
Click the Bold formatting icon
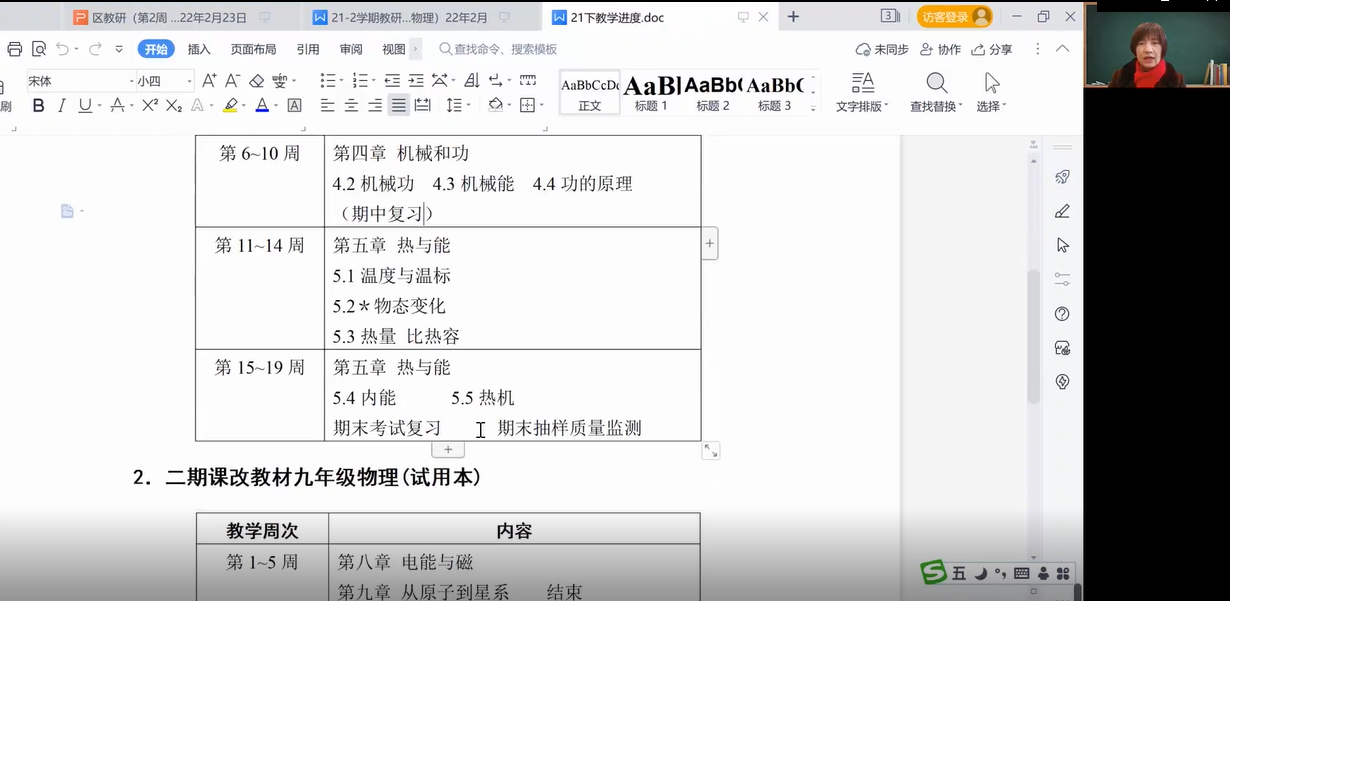pos(38,106)
